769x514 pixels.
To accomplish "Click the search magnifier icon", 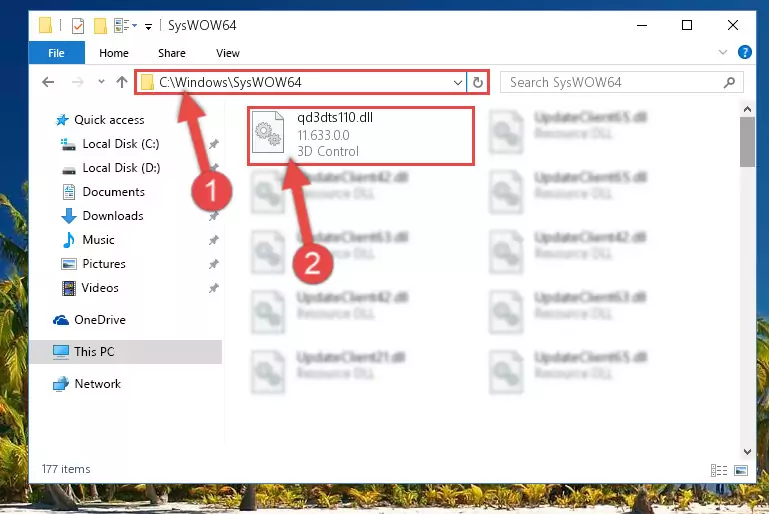I will click(x=729, y=82).
